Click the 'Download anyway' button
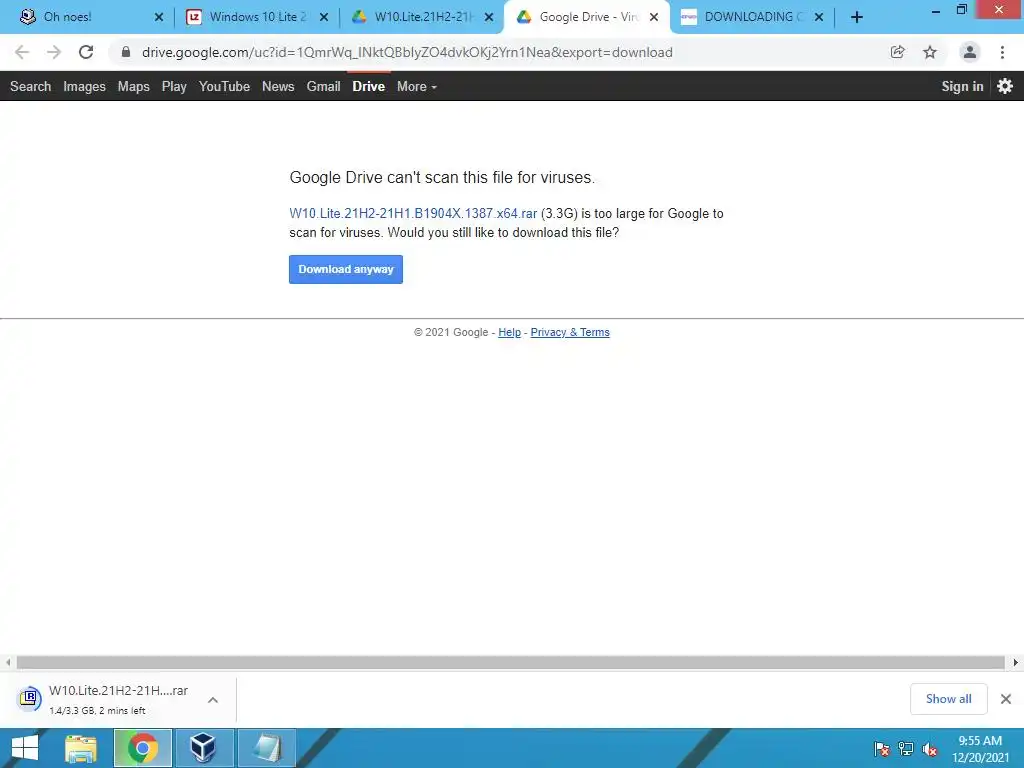The image size is (1024, 768). tap(345, 269)
